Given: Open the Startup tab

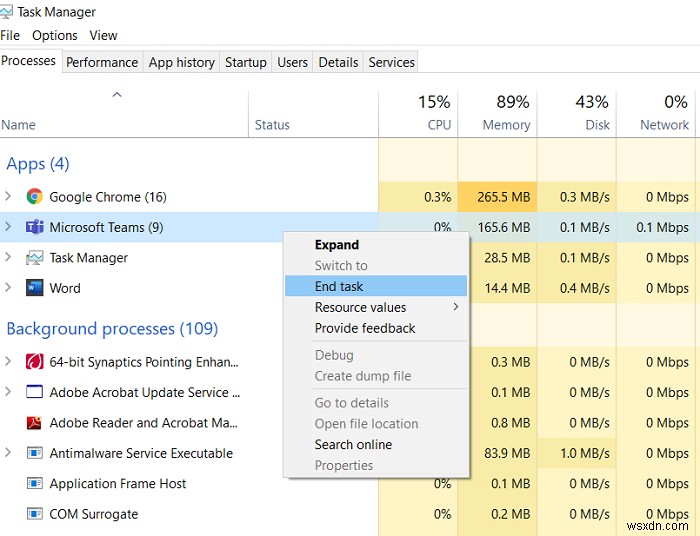Looking at the screenshot, I should pyautogui.click(x=245, y=62).
